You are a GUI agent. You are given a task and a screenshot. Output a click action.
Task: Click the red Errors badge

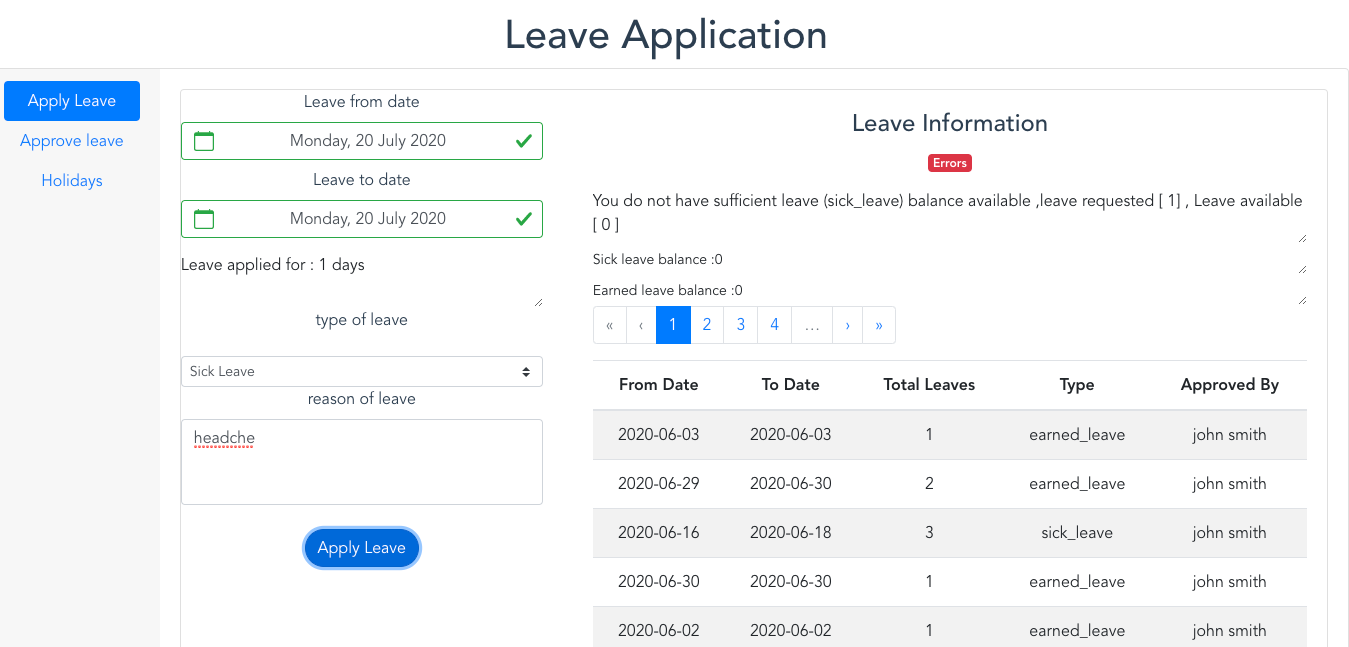click(x=949, y=163)
